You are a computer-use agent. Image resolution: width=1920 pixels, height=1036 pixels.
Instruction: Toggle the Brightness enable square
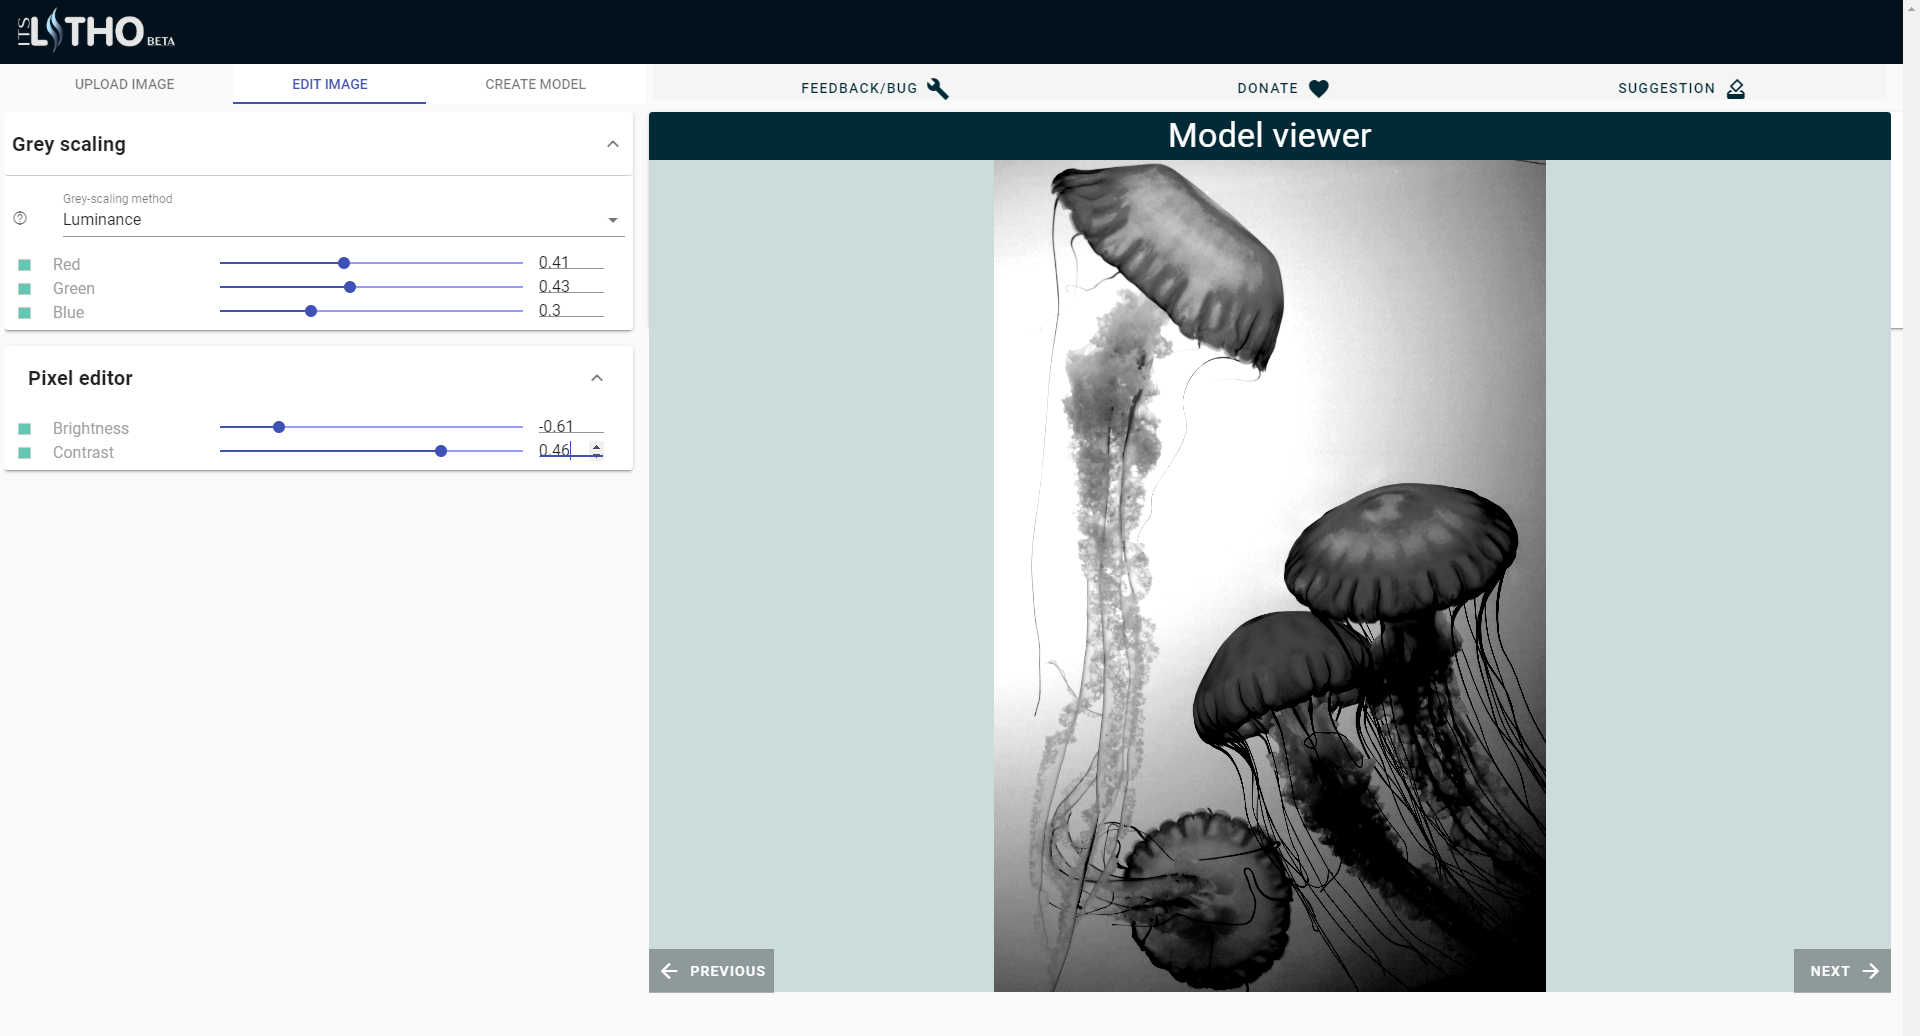tap(24, 428)
